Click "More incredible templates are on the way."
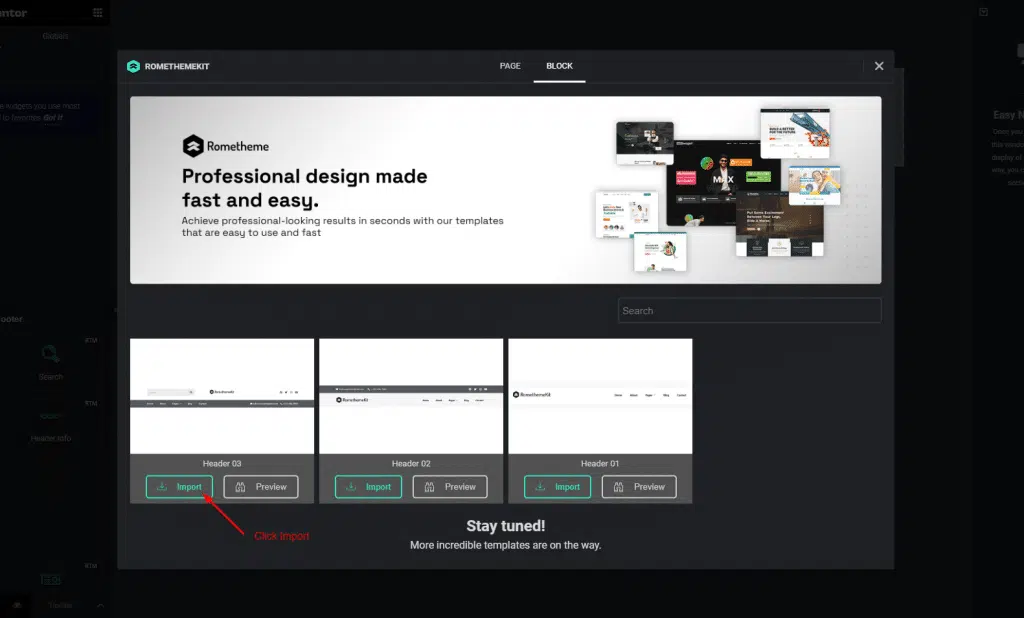This screenshot has width=1024, height=618. 505,545
